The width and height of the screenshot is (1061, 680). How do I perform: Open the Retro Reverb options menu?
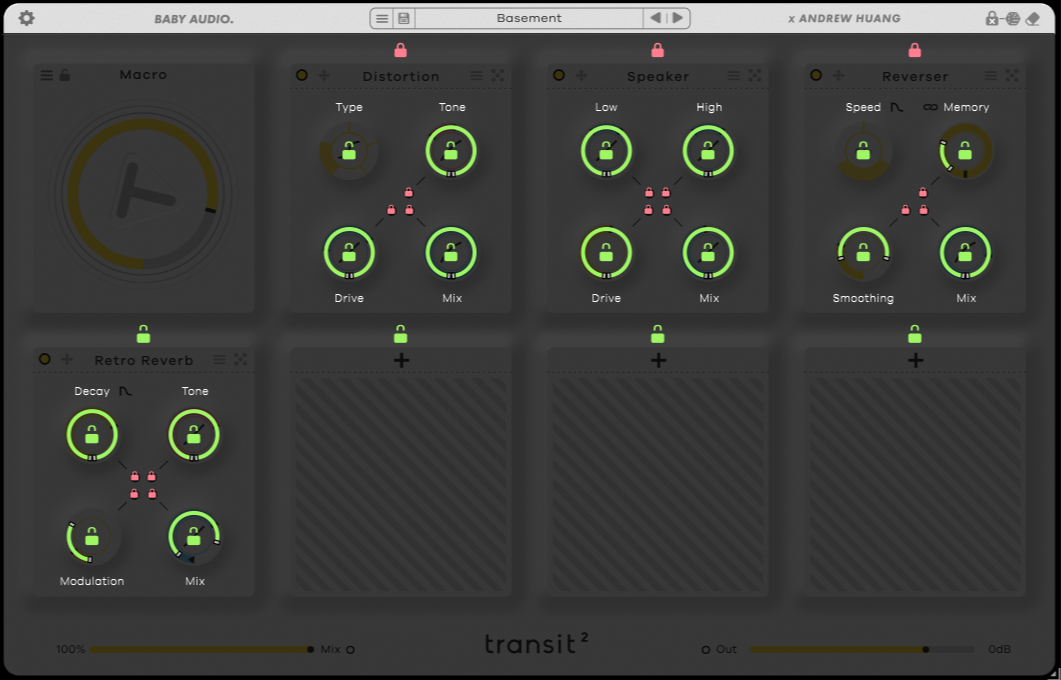219,359
